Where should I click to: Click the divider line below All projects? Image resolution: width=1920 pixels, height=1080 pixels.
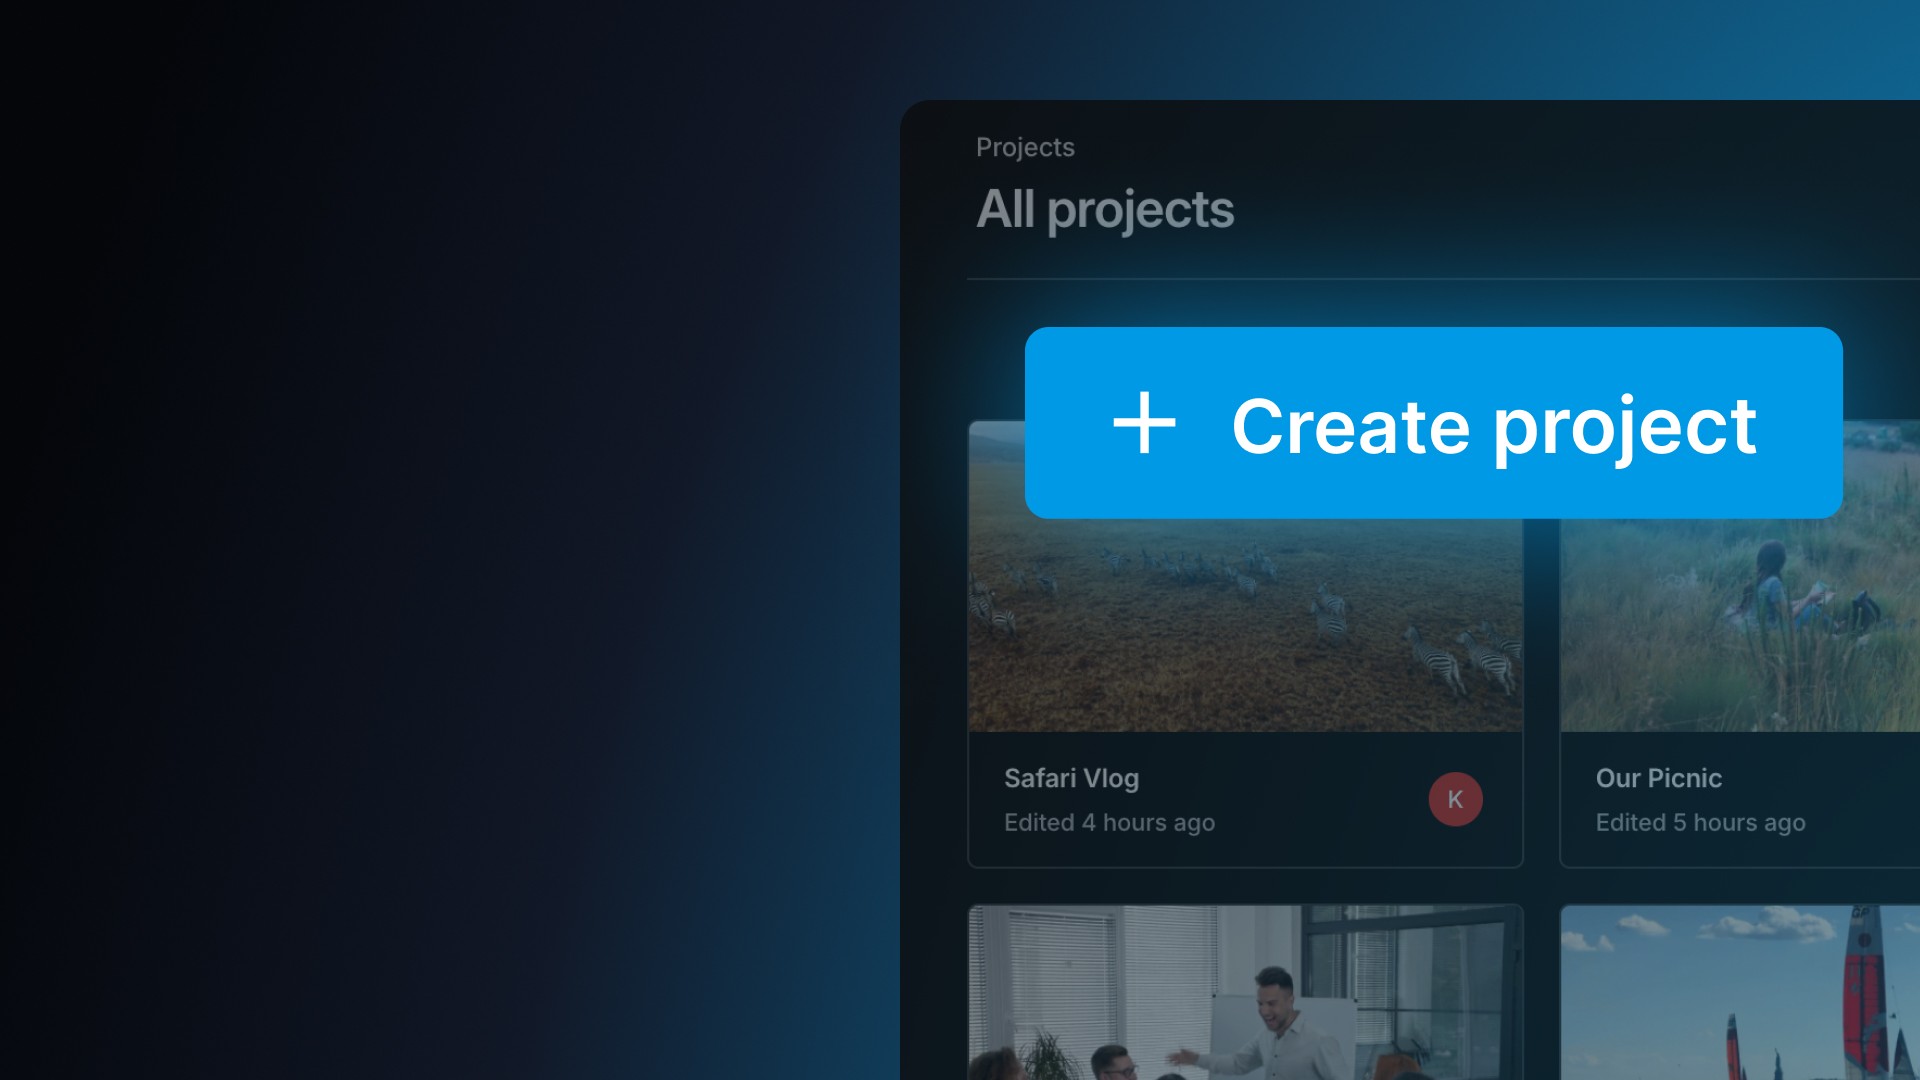point(1440,279)
